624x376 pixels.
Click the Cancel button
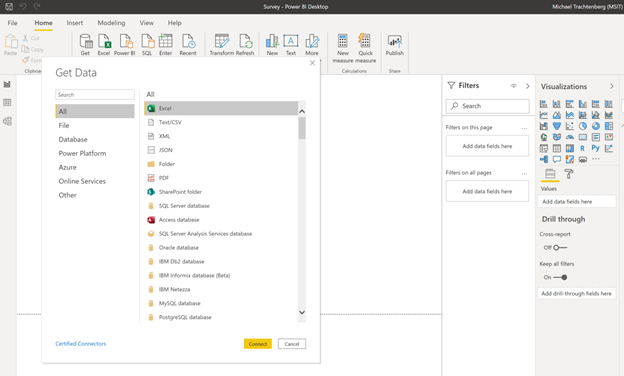tap(292, 344)
